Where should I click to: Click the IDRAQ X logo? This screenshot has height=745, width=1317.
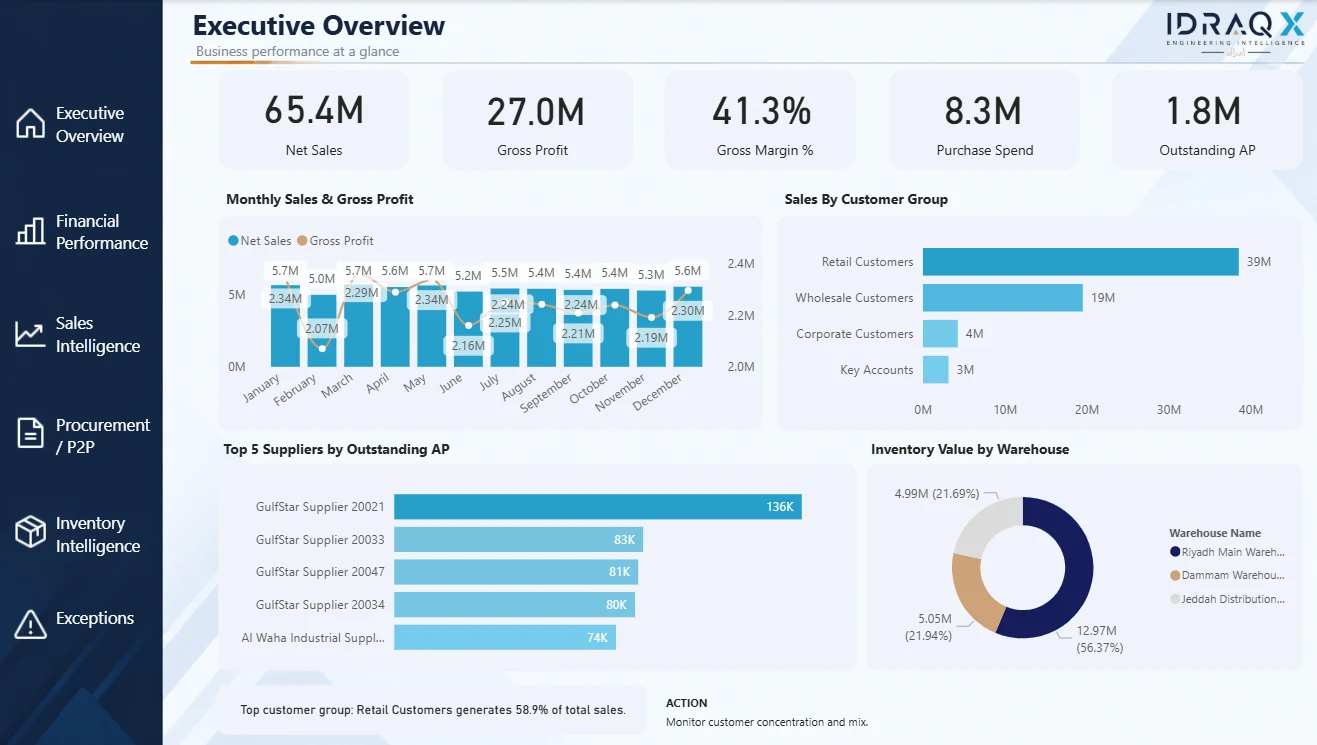click(1235, 33)
